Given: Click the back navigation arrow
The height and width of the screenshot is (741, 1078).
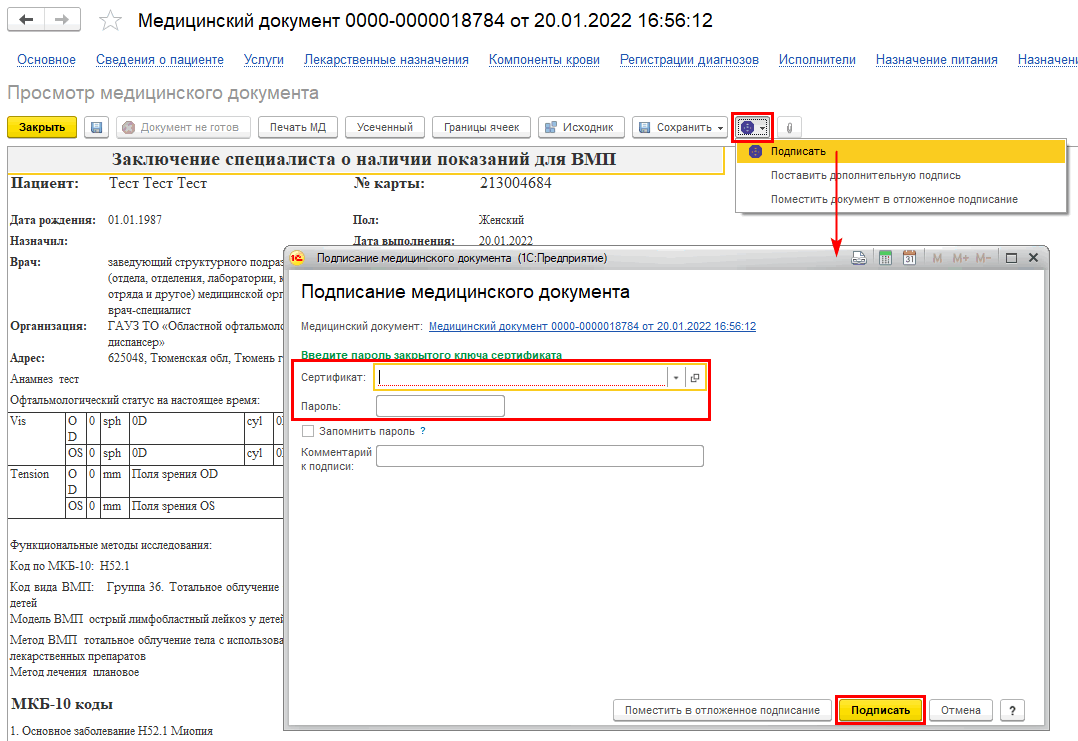Looking at the screenshot, I should tap(27, 21).
